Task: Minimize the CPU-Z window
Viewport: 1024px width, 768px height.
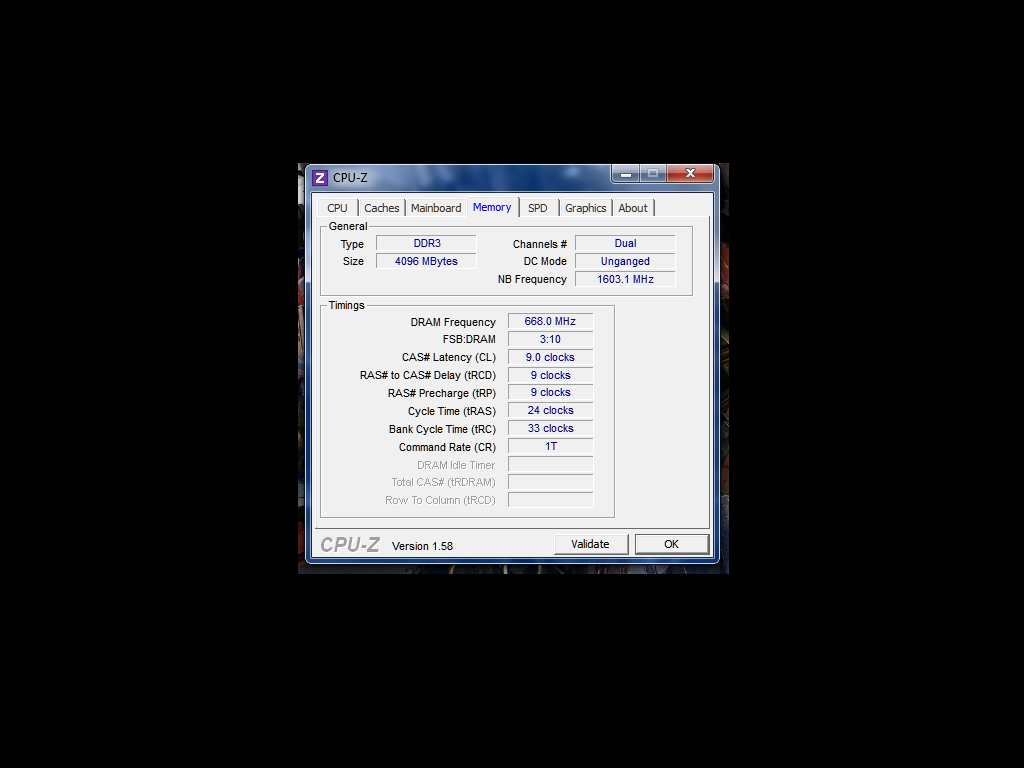Action: 626,174
